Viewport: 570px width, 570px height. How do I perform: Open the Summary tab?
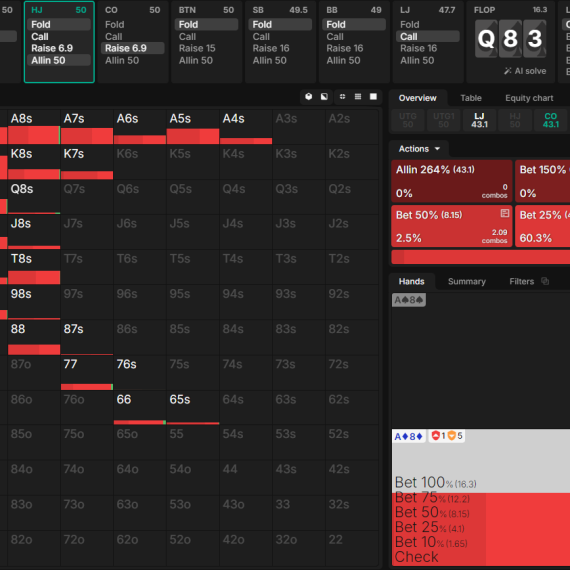[467, 281]
